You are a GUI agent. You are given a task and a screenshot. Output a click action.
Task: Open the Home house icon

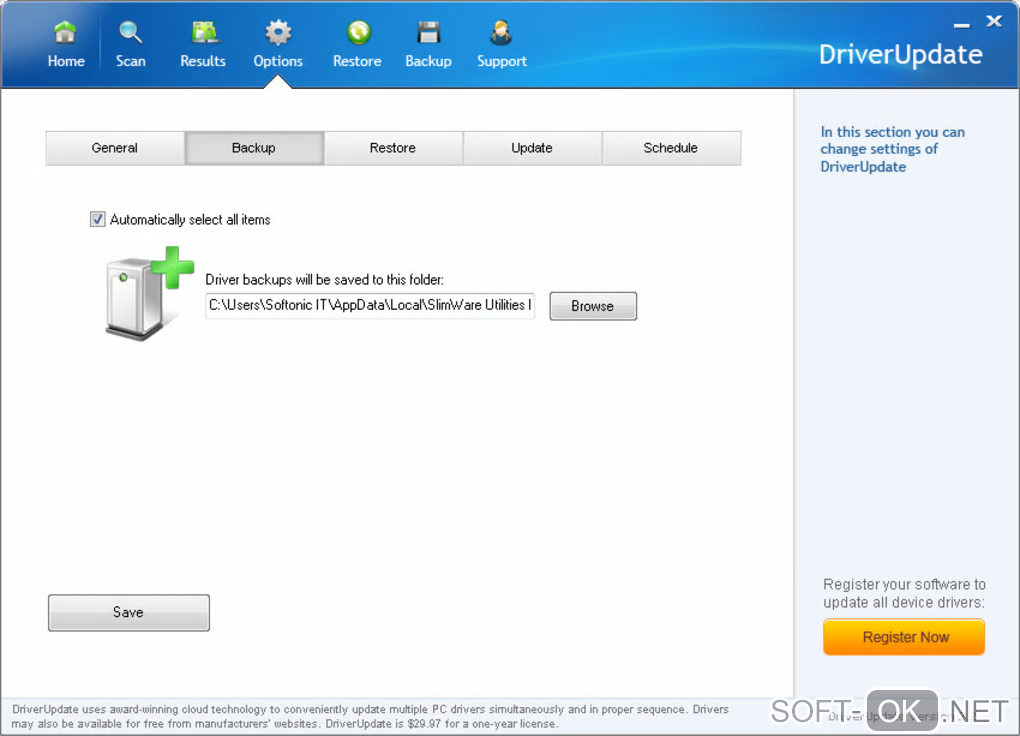pos(65,33)
